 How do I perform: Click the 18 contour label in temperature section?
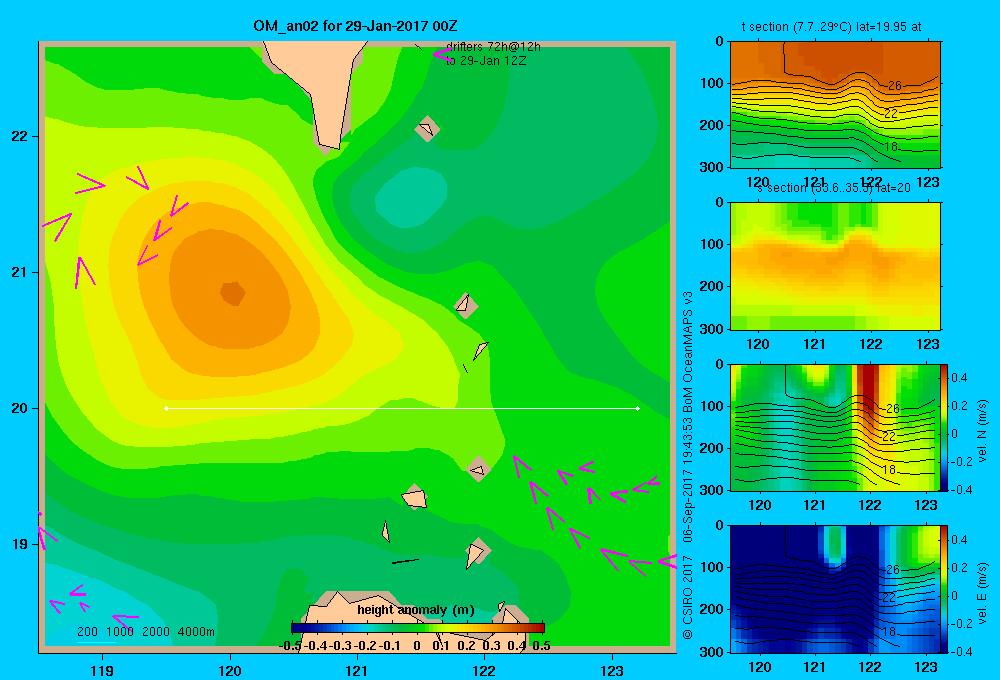pyautogui.click(x=891, y=147)
